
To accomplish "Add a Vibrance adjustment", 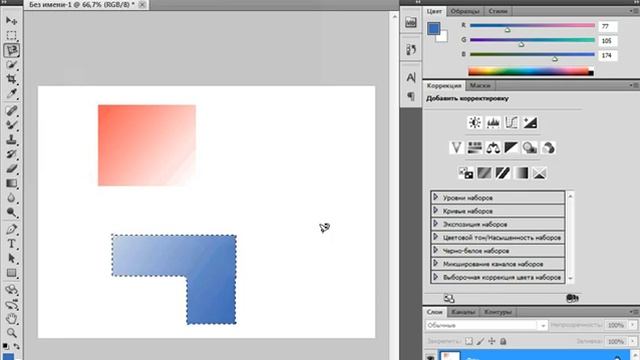I will (x=456, y=148).
